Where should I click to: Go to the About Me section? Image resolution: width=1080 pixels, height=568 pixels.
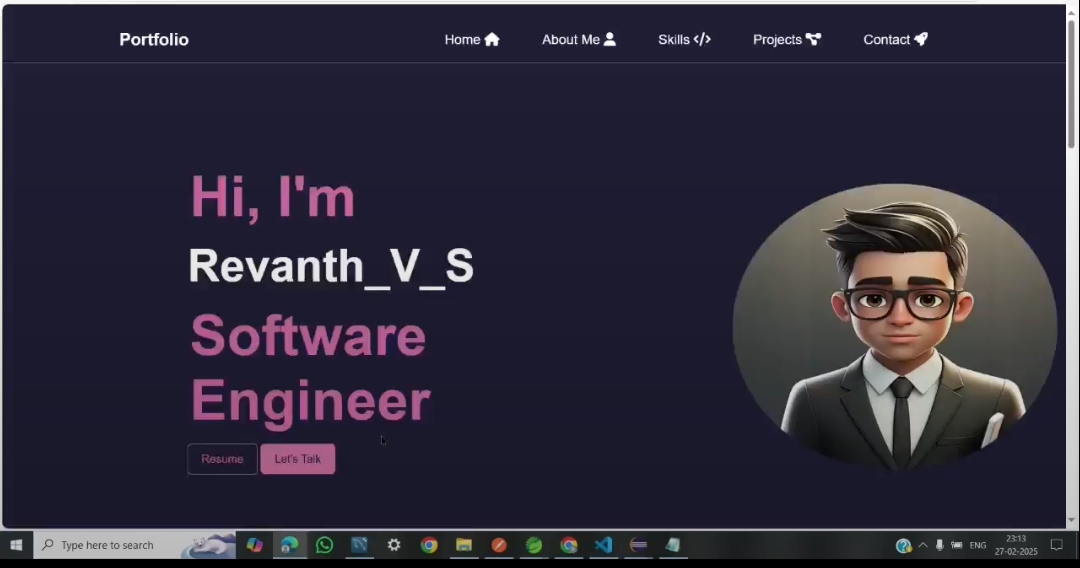[579, 40]
